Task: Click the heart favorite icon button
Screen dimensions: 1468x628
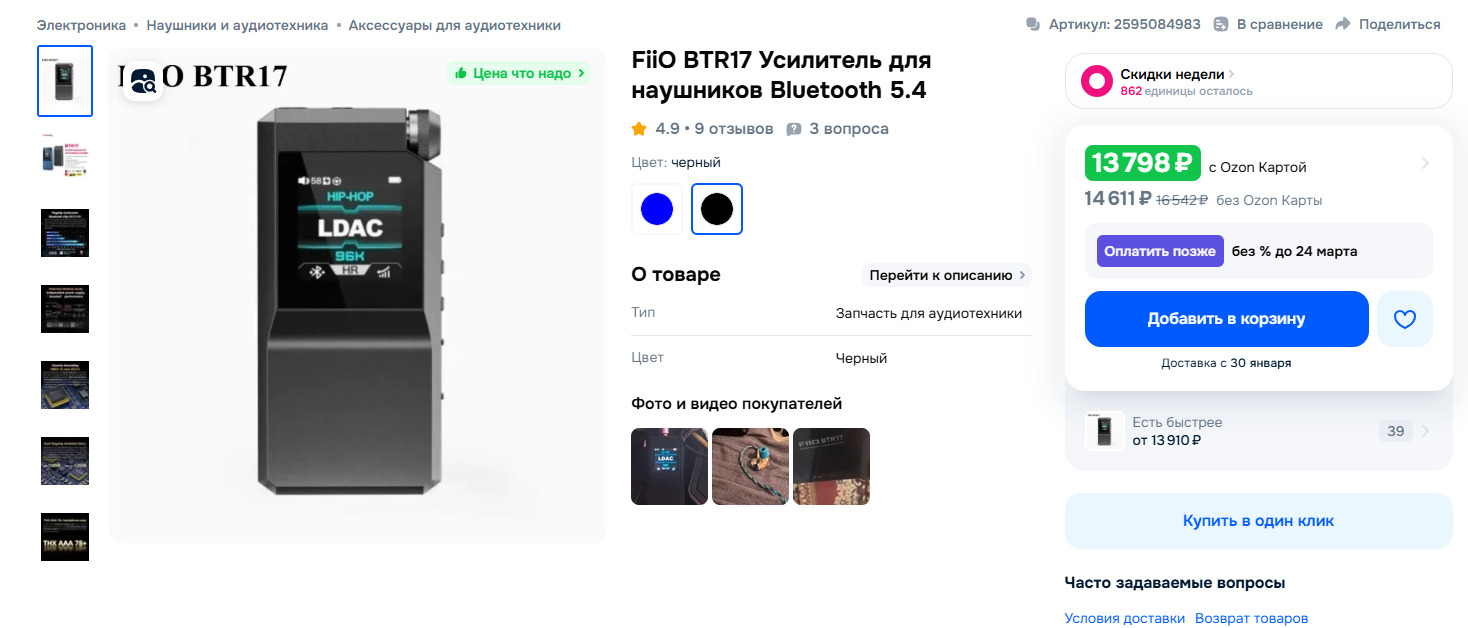Action: pos(1405,319)
